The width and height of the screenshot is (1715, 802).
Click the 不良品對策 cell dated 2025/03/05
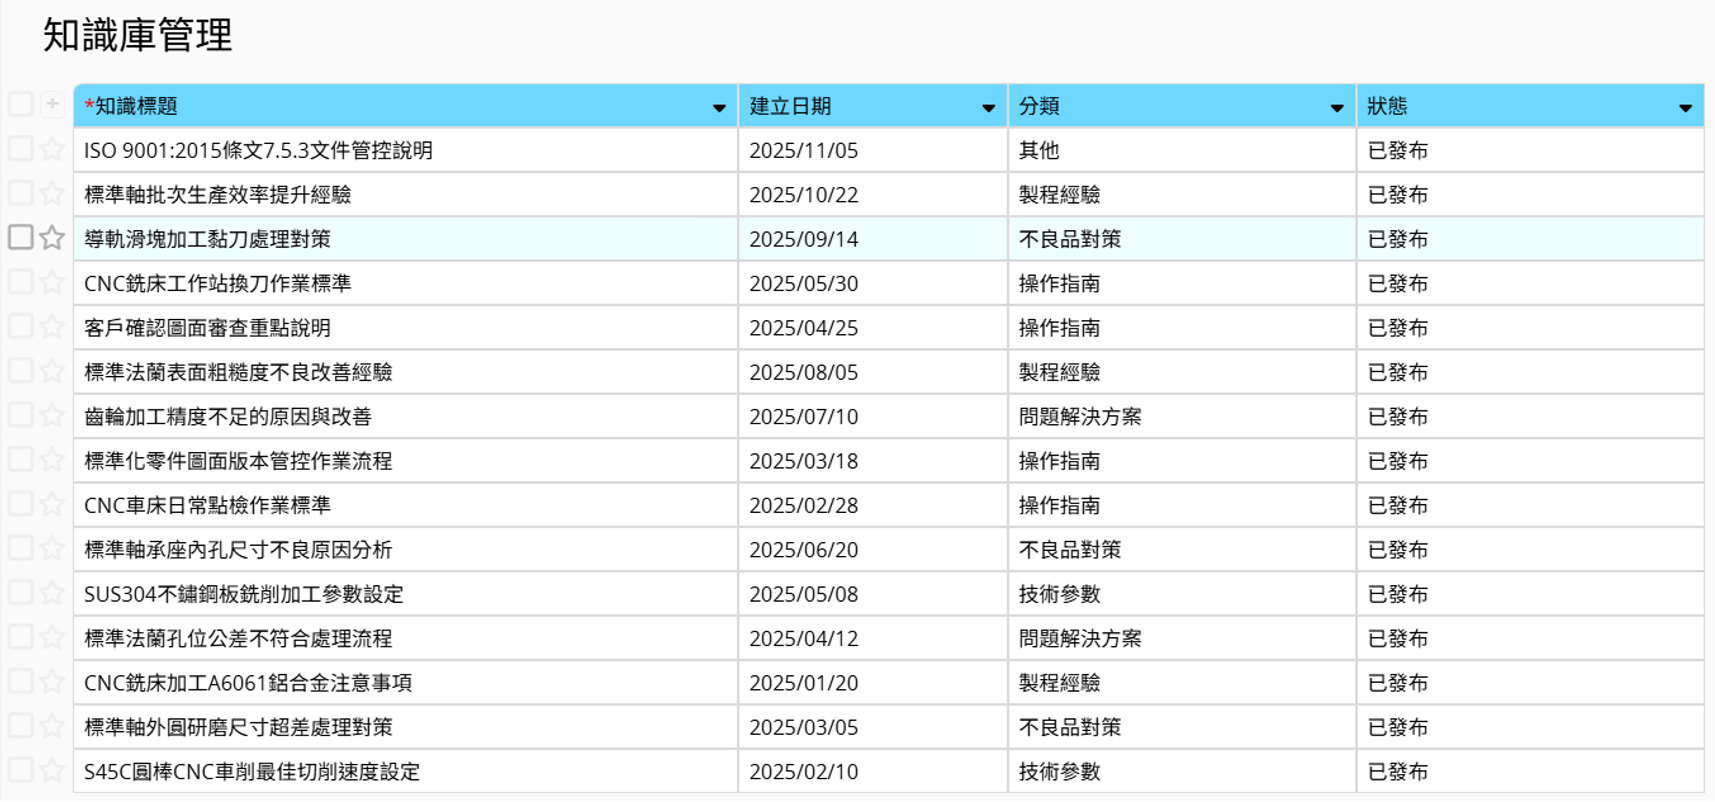click(1182, 727)
